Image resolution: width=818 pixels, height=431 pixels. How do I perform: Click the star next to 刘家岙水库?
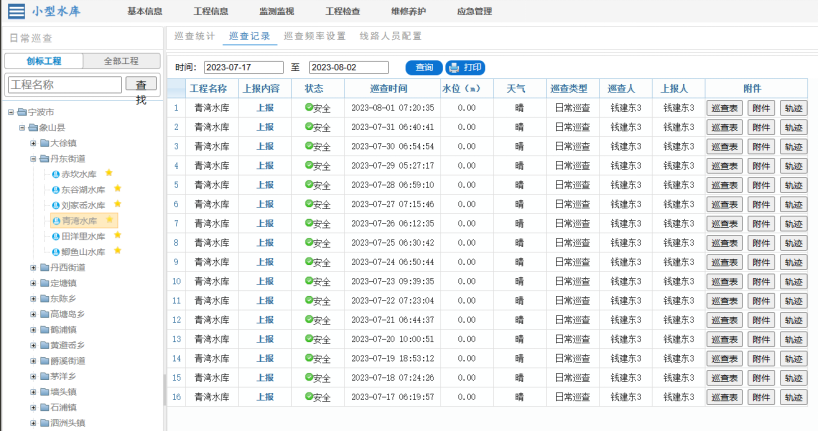117,204
